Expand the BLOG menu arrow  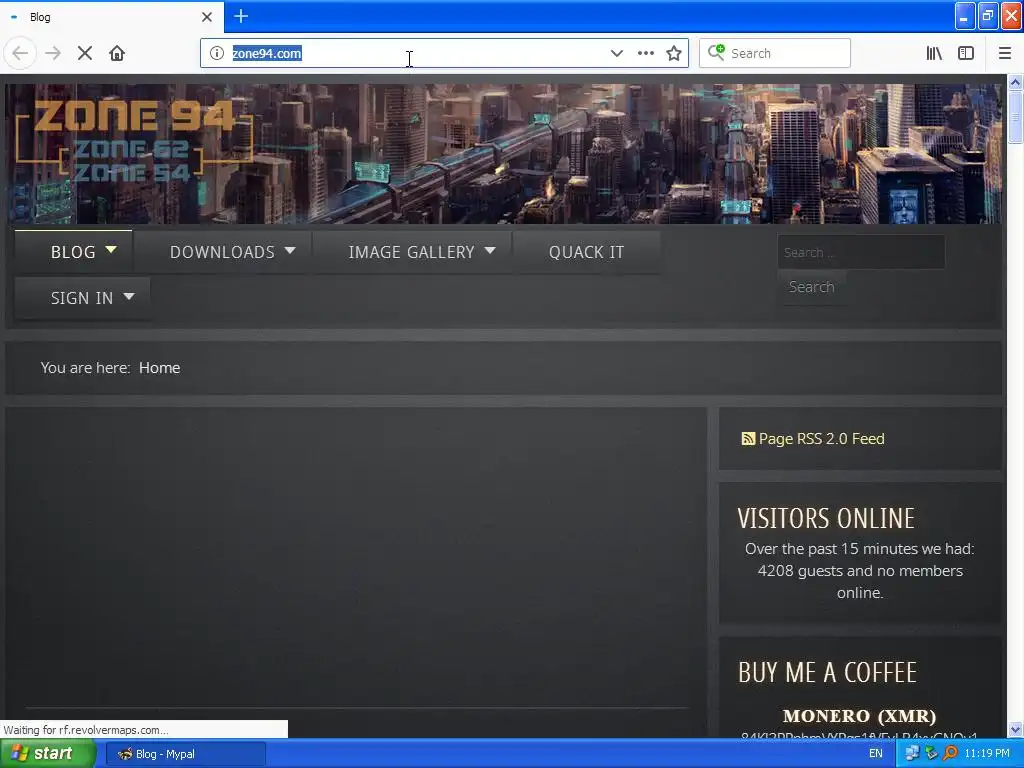tap(111, 249)
